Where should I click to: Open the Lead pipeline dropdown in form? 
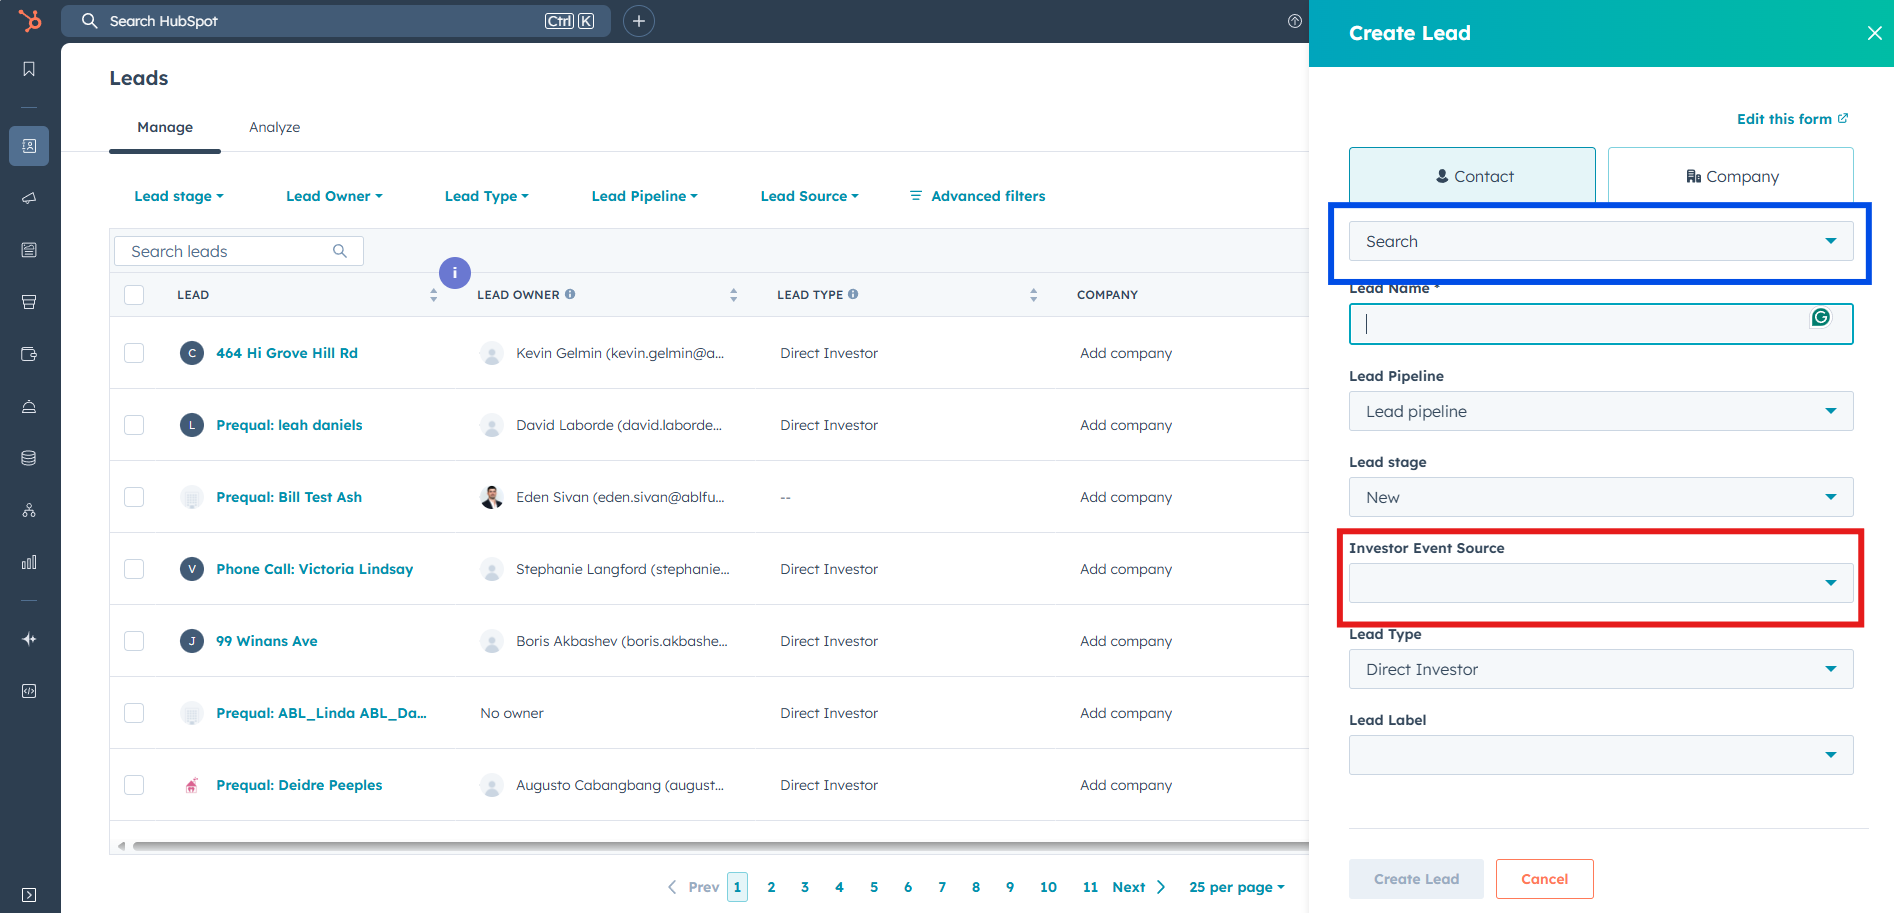[x=1600, y=411]
